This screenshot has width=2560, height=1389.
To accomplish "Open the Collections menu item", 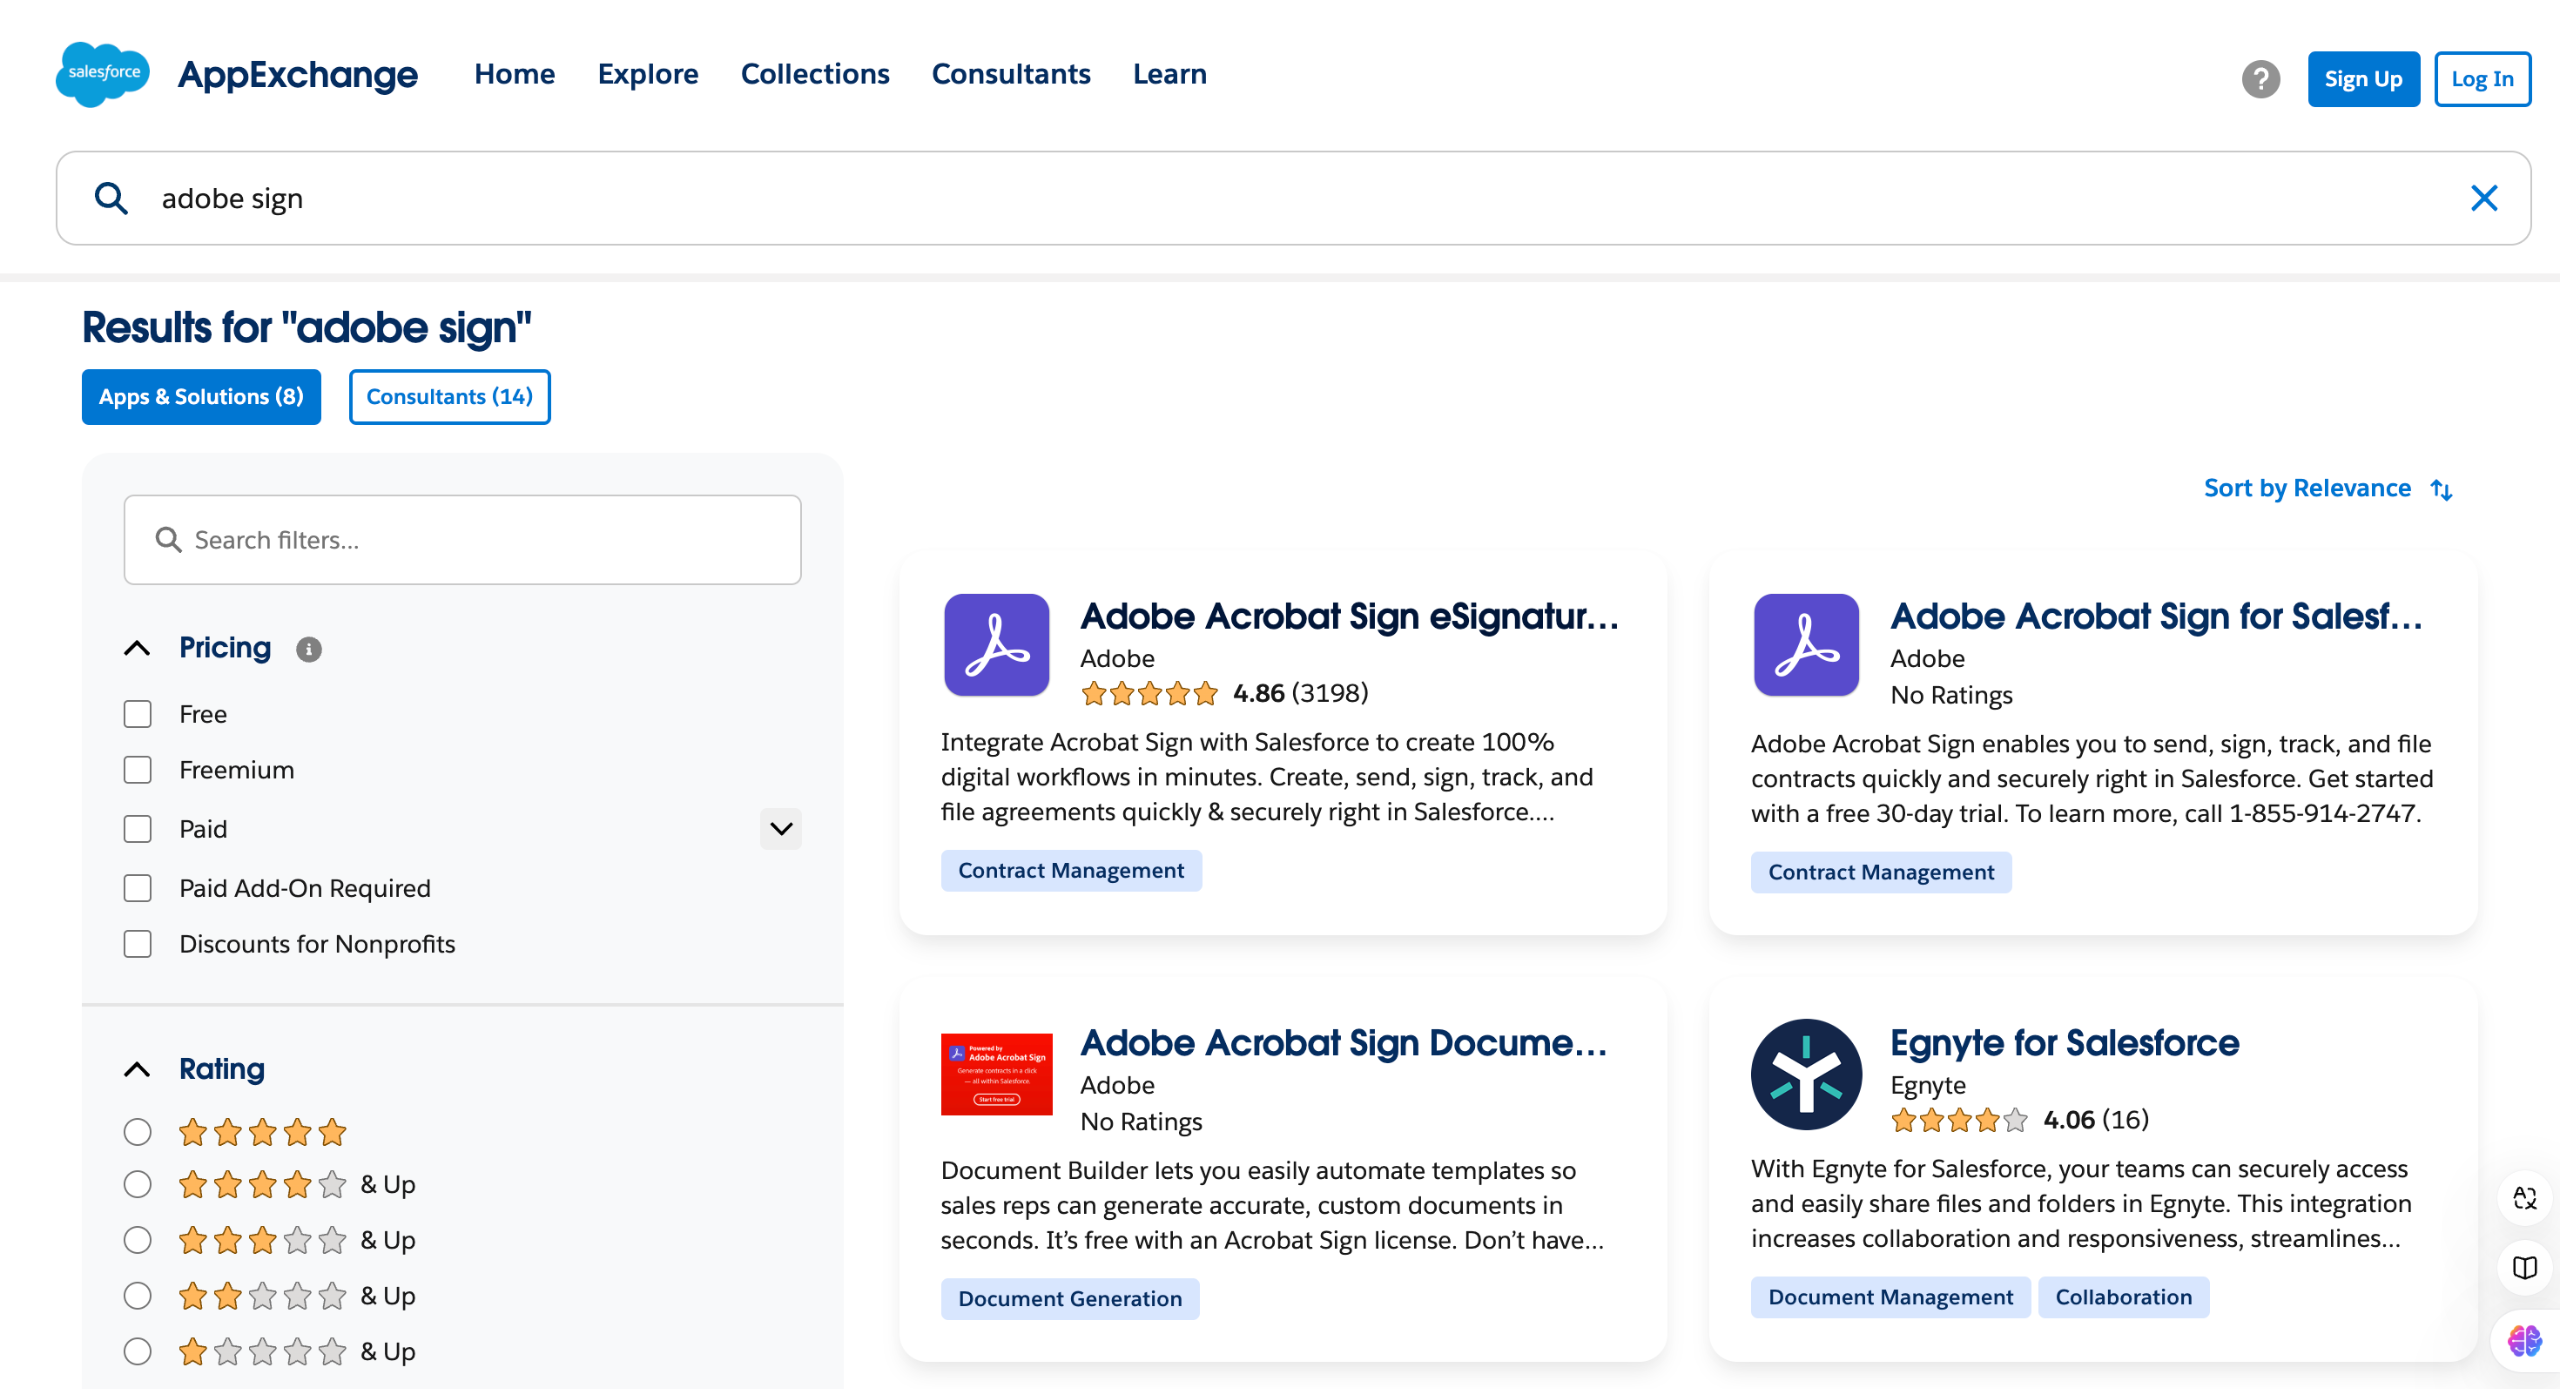I will (814, 74).
